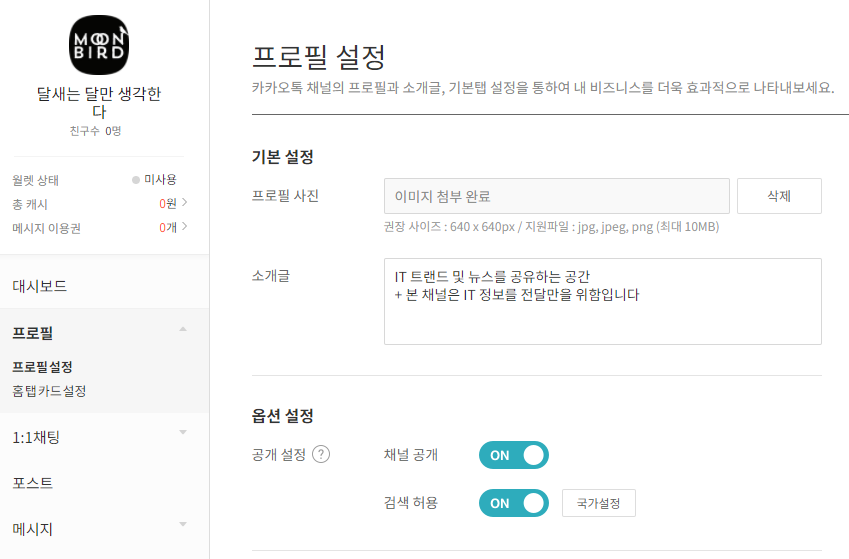
Task: Open 메시지 이용권 0개 details arrow
Action: pos(185,226)
